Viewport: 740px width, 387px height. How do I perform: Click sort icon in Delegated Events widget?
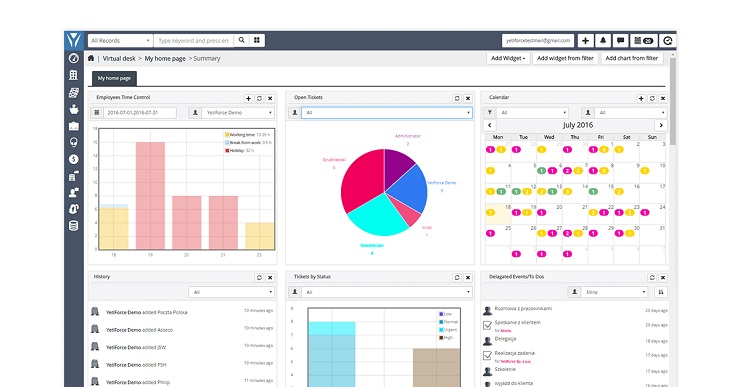click(x=661, y=292)
